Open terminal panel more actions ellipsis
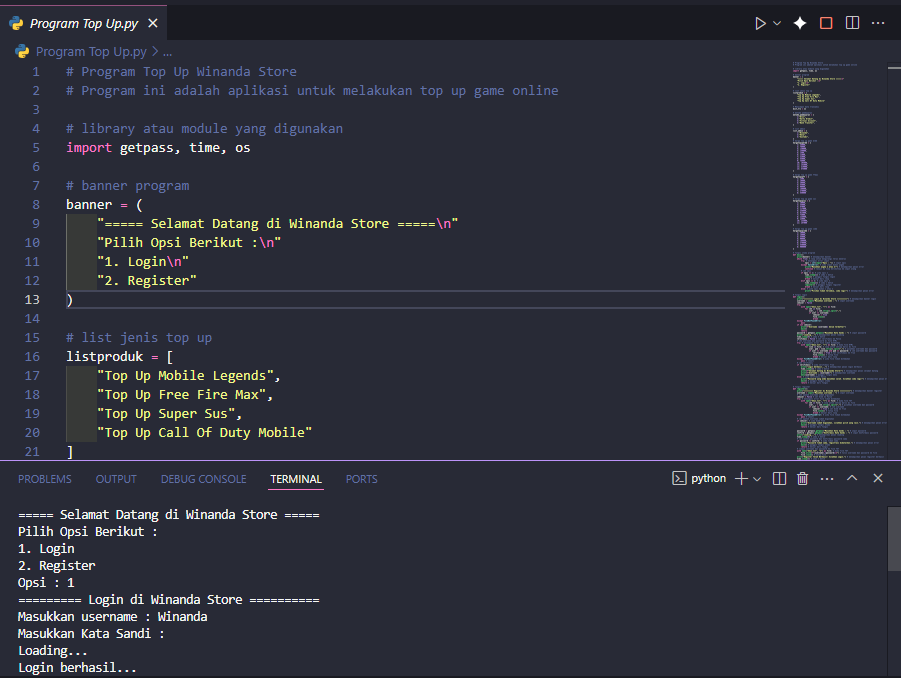The height and width of the screenshot is (678, 901). coord(827,479)
